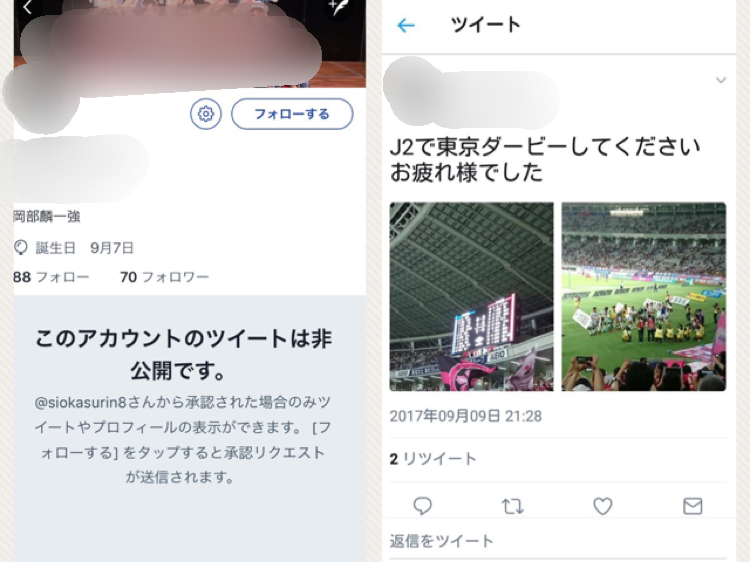Expand the tweet options chevron
Viewport: 750px width, 562px height.
click(721, 80)
